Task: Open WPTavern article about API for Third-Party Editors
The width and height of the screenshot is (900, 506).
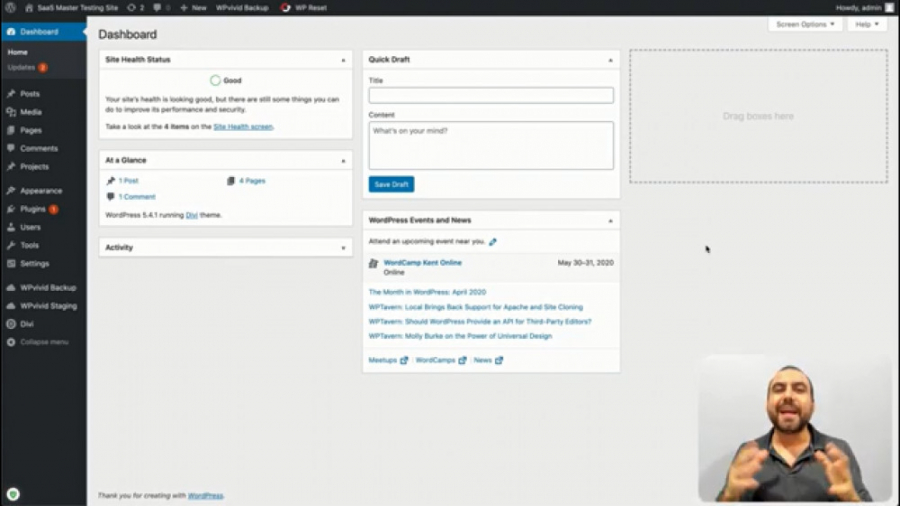Action: pyautogui.click(x=480, y=321)
